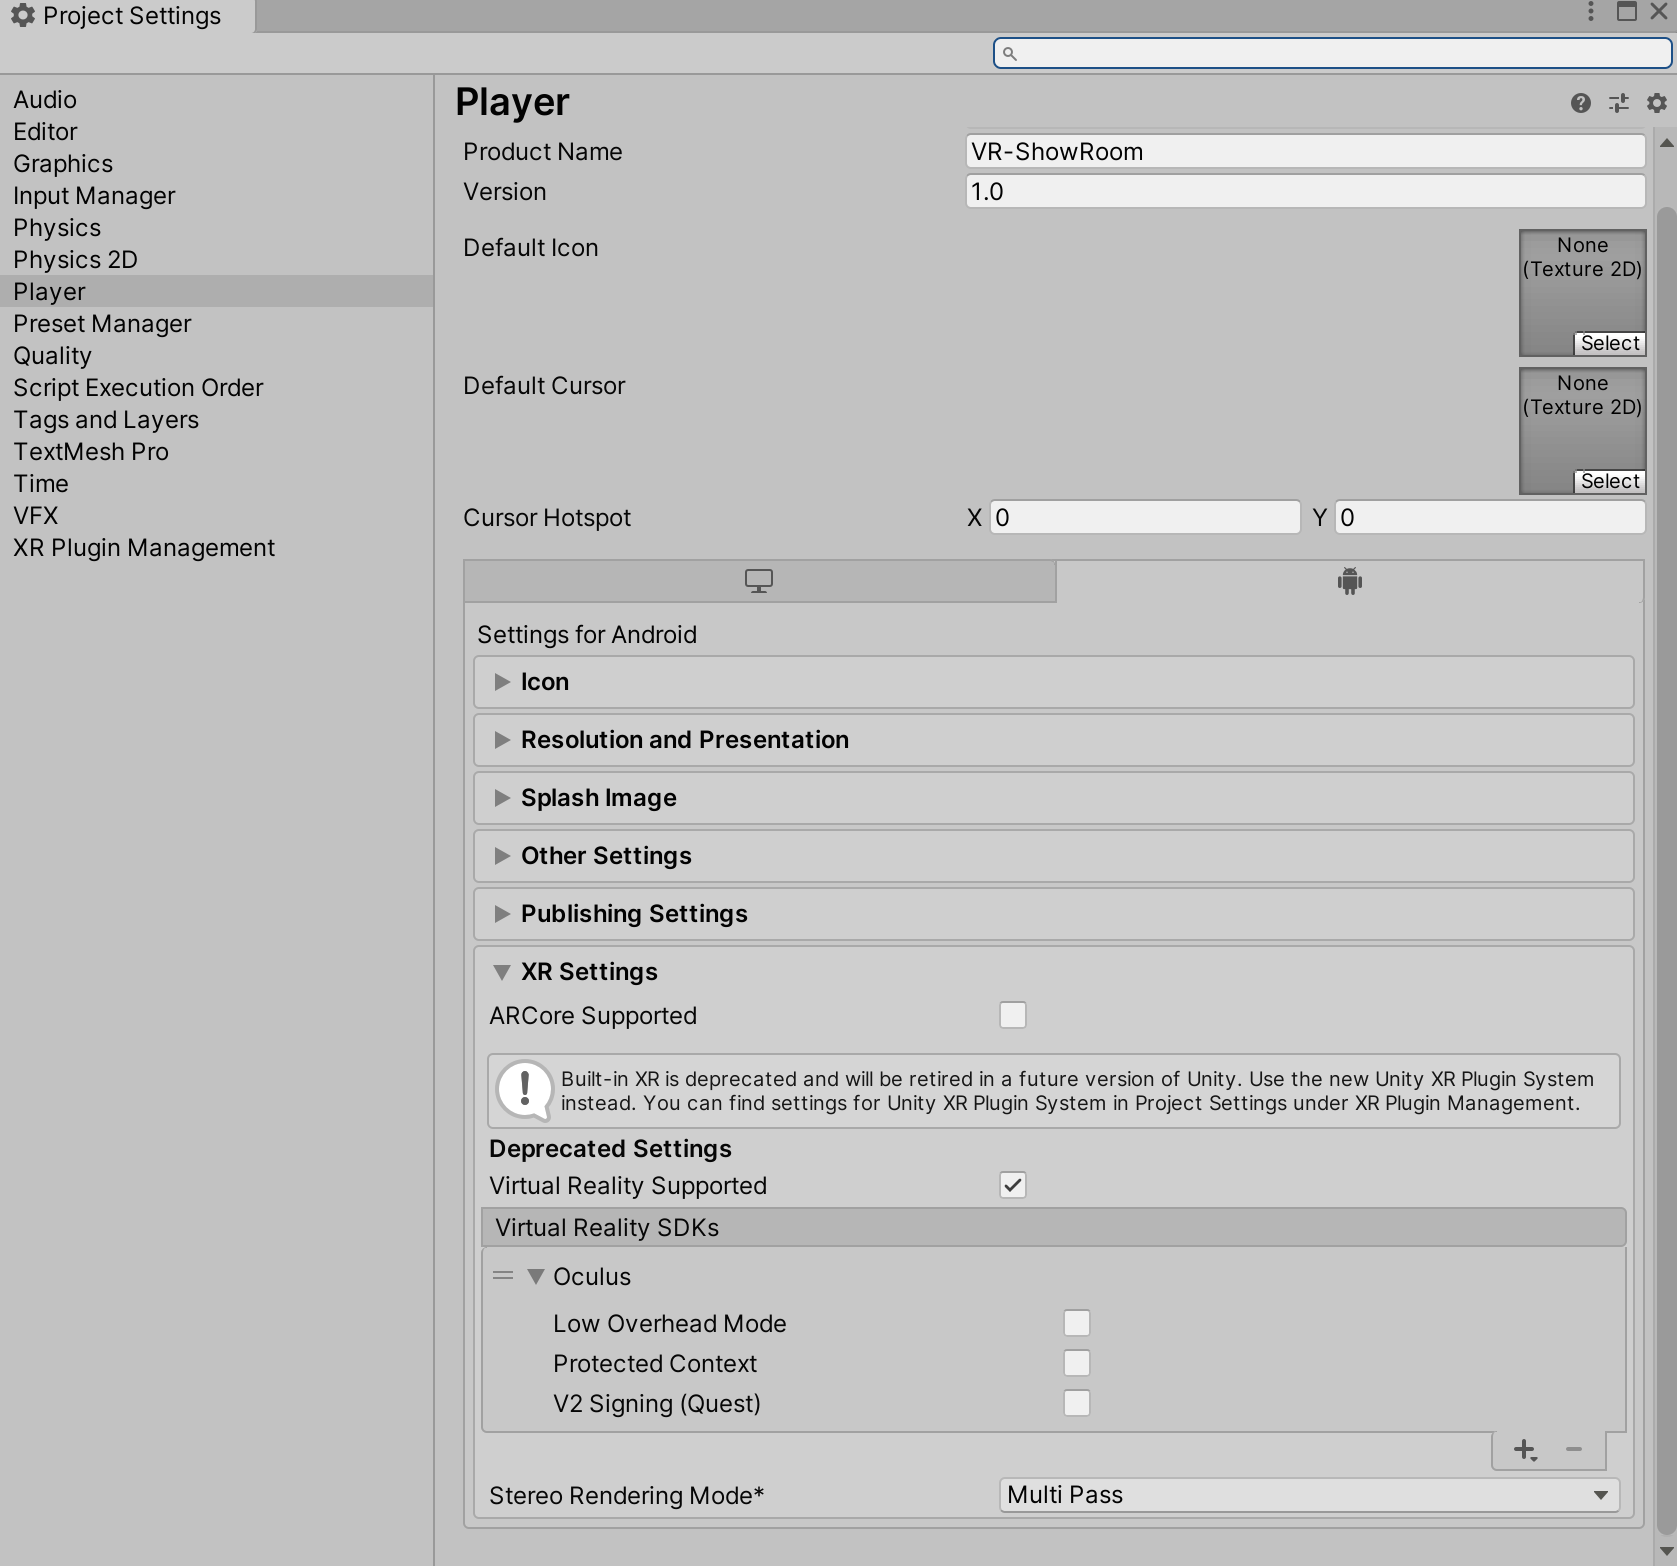Switch to the Android platform tab
Screen dimensions: 1677x1566
[x=1350, y=581]
